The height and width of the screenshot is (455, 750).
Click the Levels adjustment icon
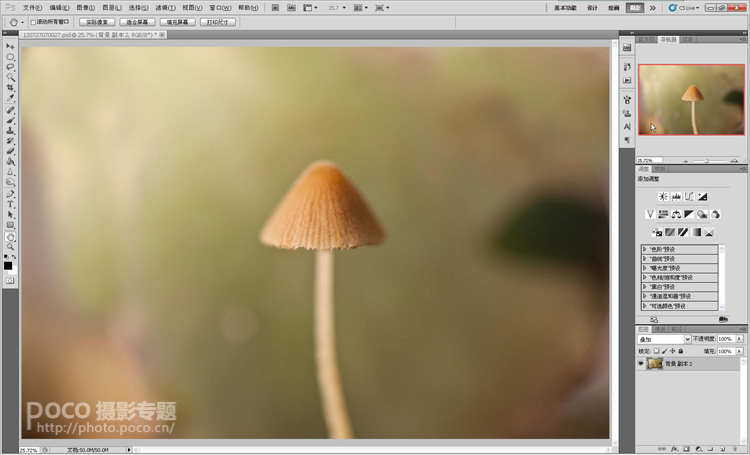click(676, 196)
